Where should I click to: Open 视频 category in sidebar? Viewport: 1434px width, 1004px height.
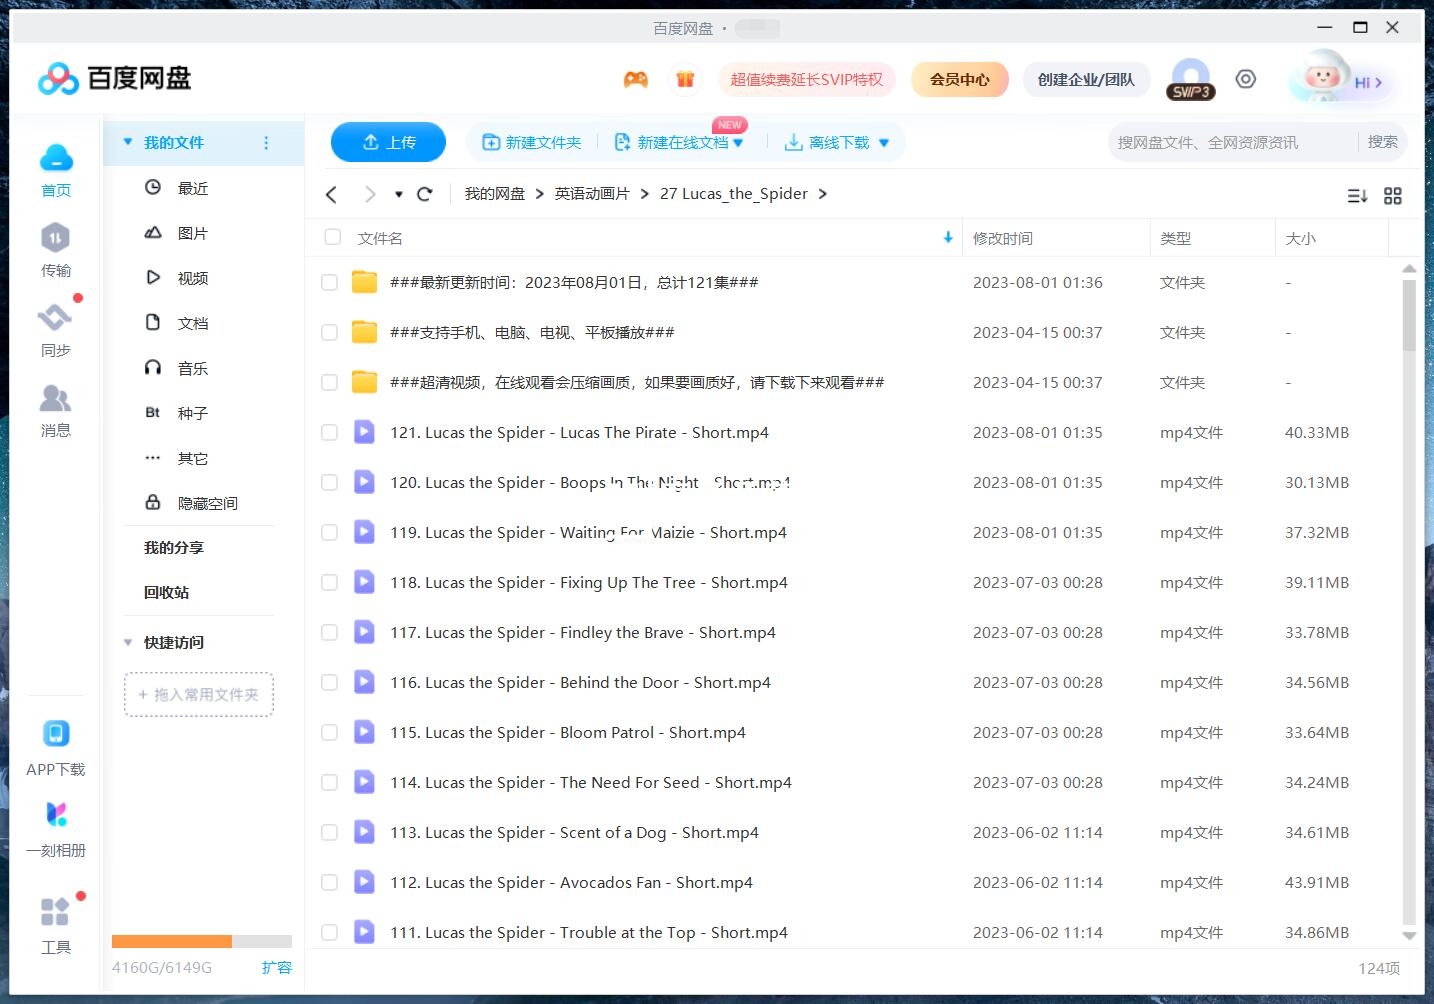point(192,278)
